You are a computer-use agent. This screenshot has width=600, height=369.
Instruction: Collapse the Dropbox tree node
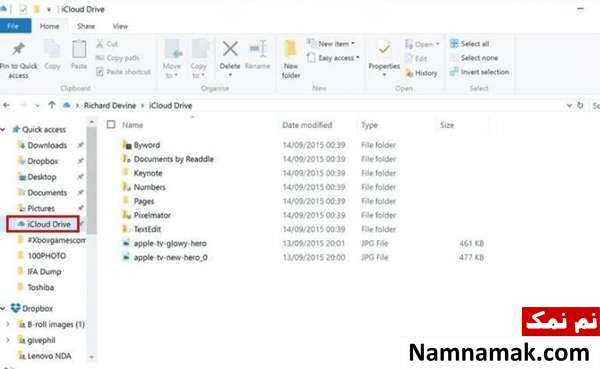[3, 309]
